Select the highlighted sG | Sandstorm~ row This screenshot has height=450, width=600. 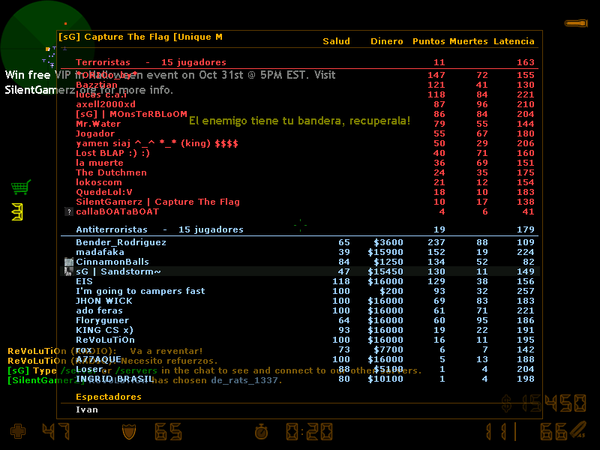[x=300, y=271]
